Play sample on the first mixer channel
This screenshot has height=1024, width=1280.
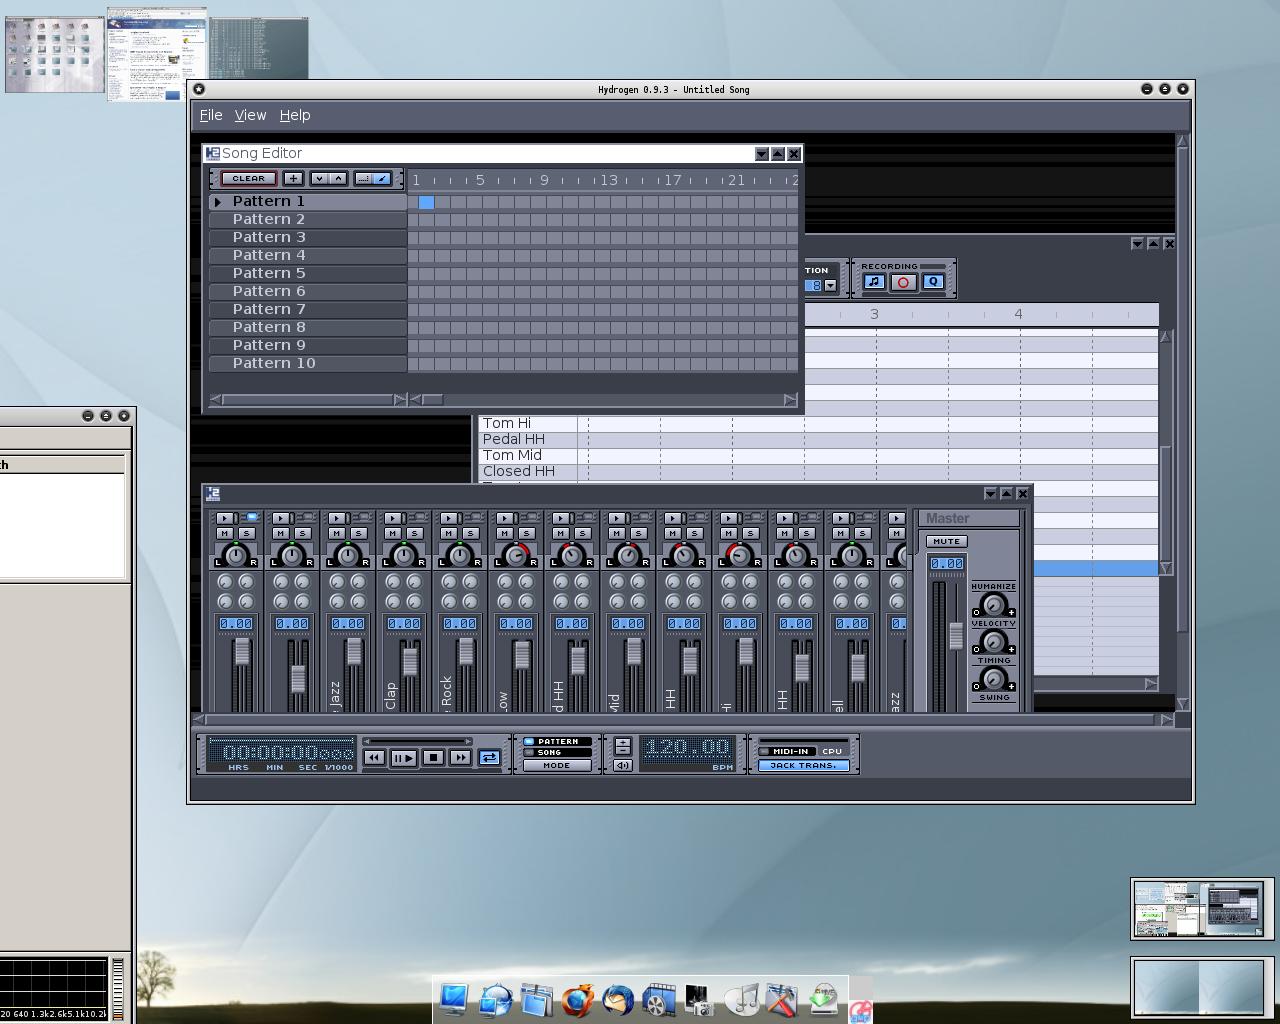(225, 518)
